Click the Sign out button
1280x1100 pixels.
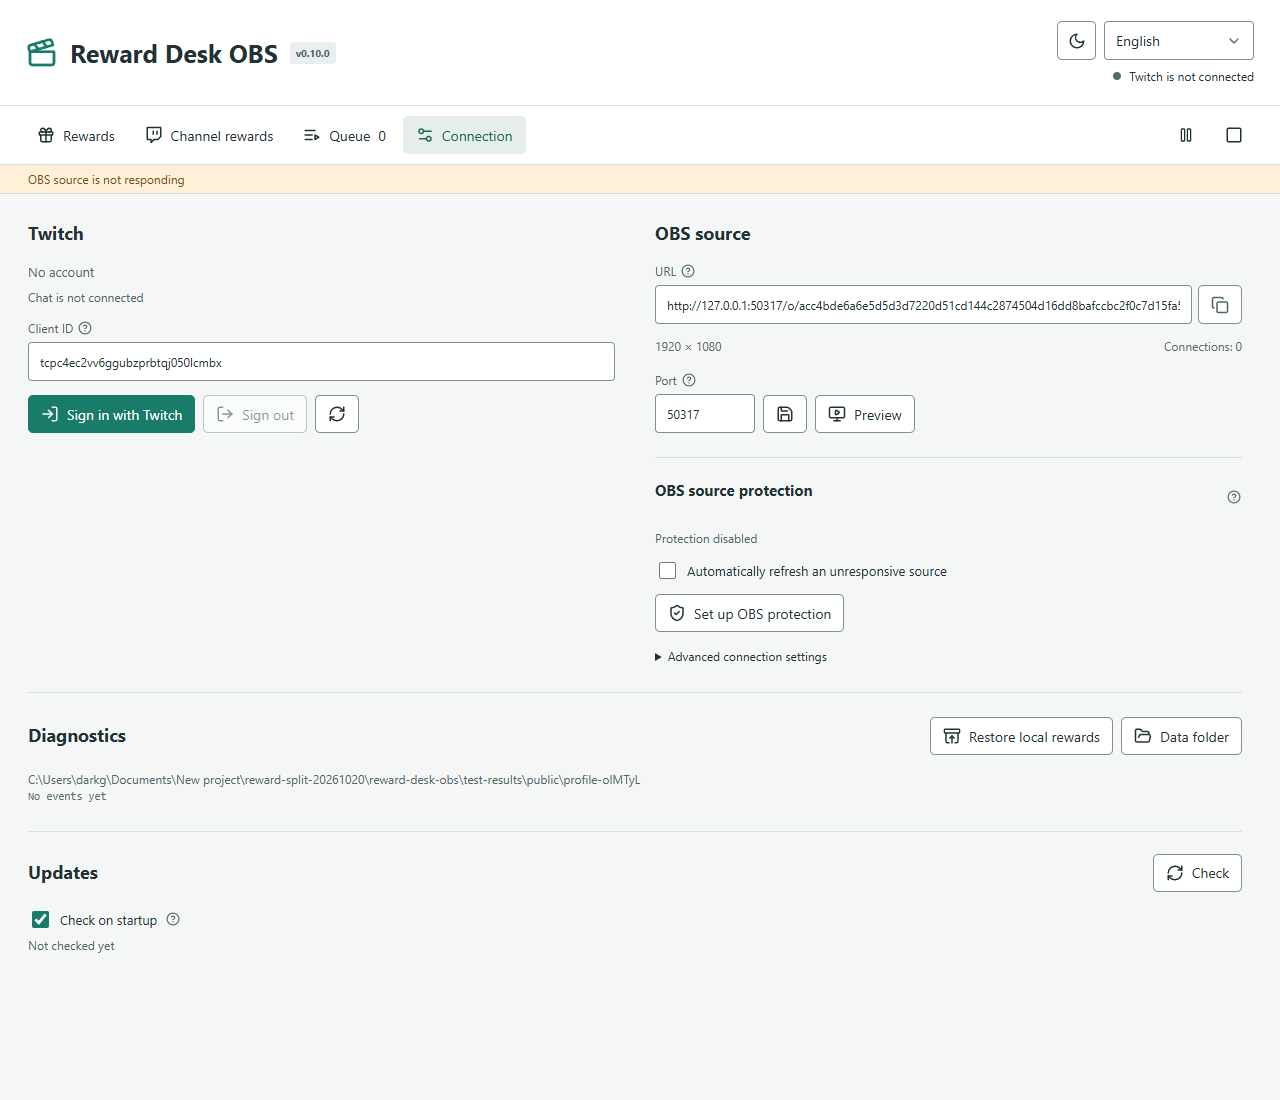click(255, 414)
